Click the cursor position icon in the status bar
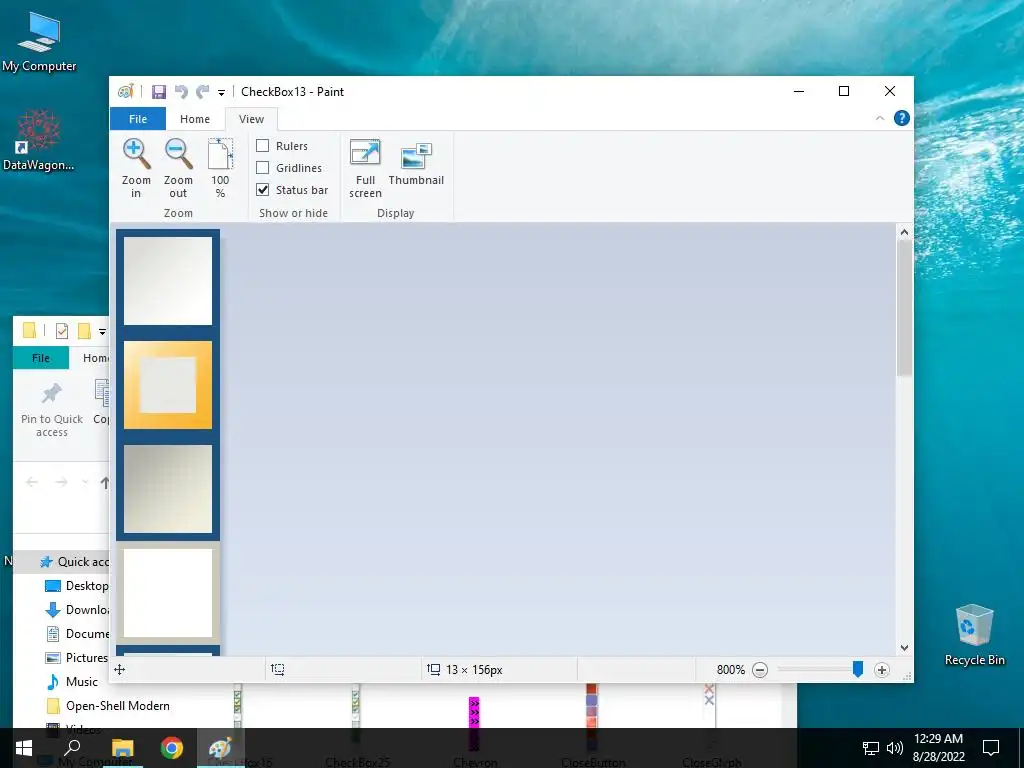Screen dimensions: 1024x768 120,669
